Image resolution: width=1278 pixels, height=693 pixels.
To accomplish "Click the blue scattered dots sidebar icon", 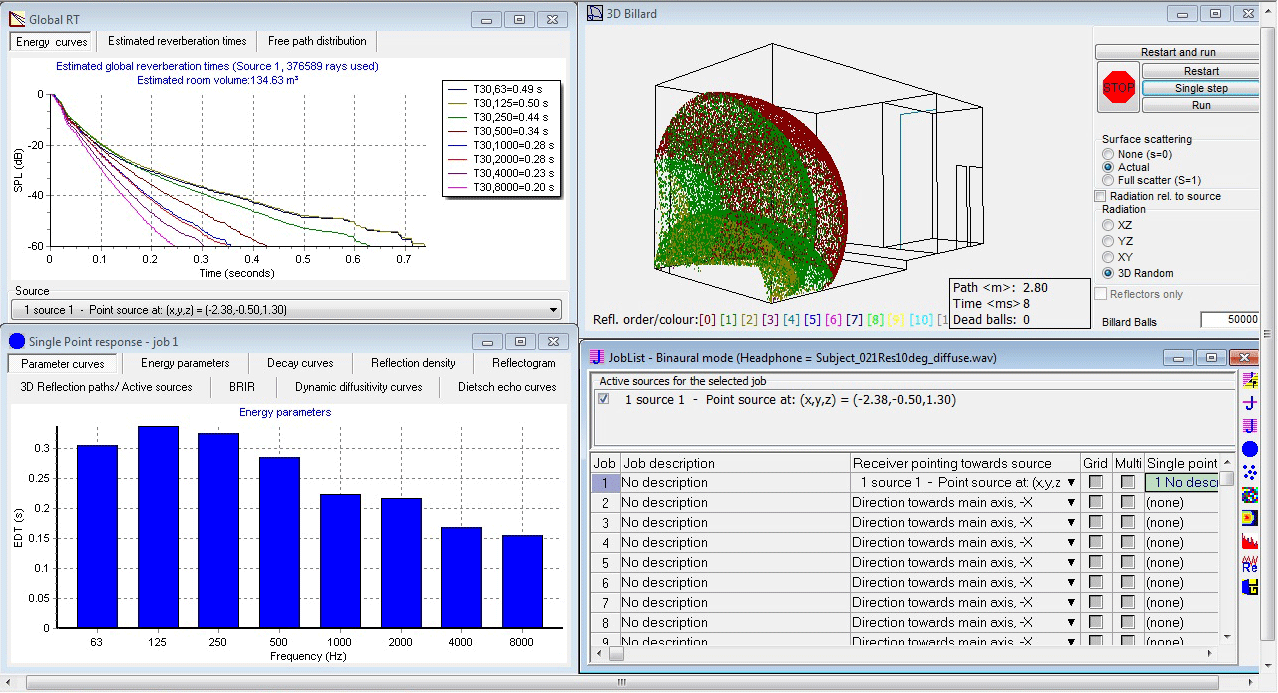I will point(1249,472).
